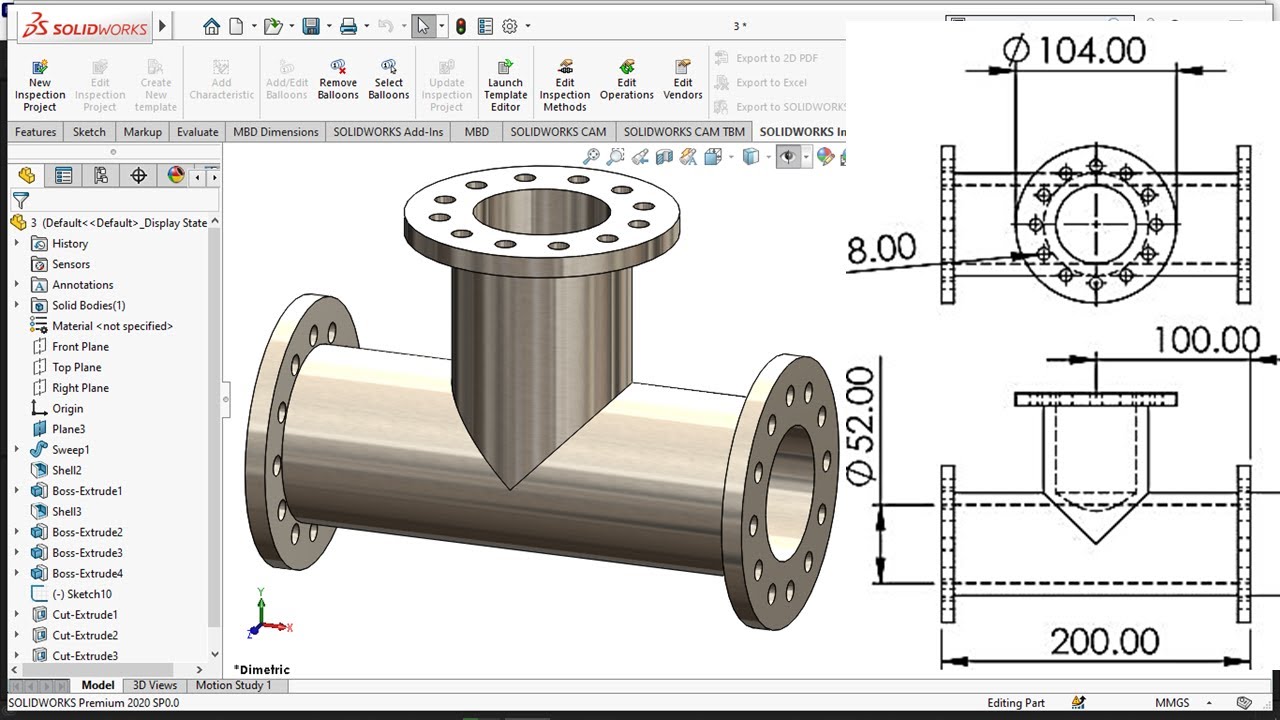Open a file with the Open folder icon
Viewport: 1280px width, 720px height.
click(x=272, y=27)
